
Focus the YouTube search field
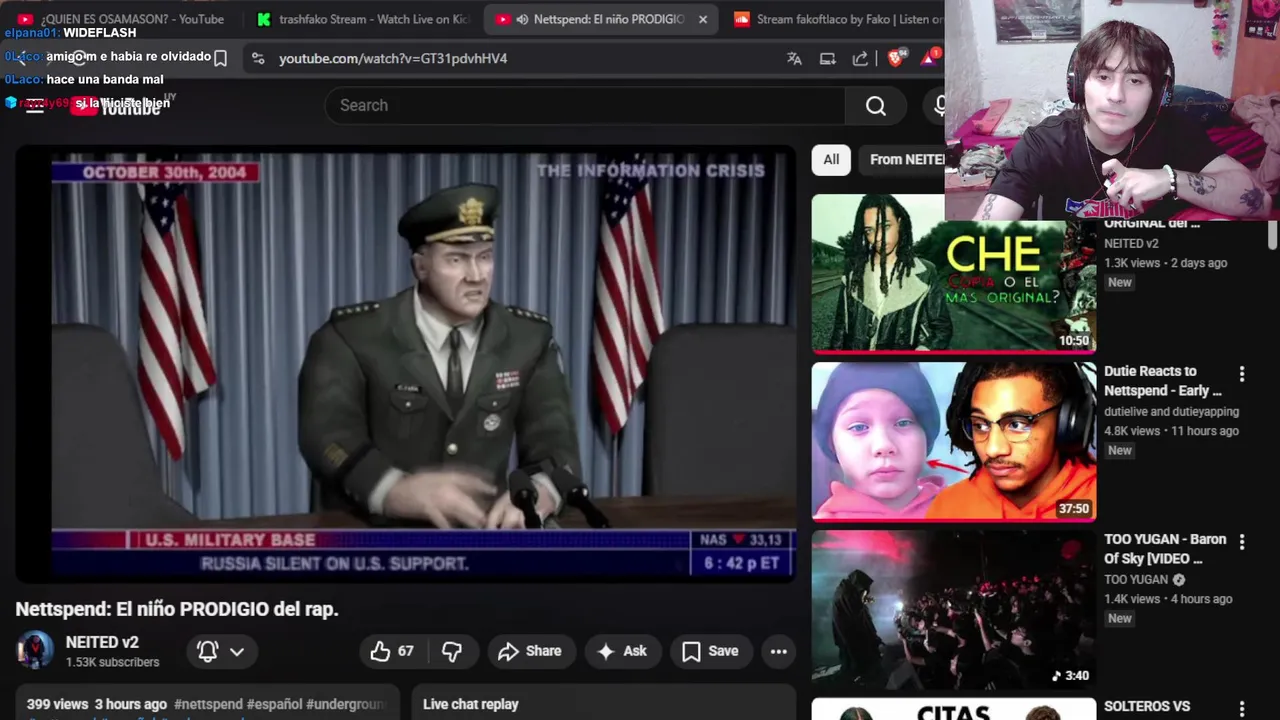pos(585,105)
